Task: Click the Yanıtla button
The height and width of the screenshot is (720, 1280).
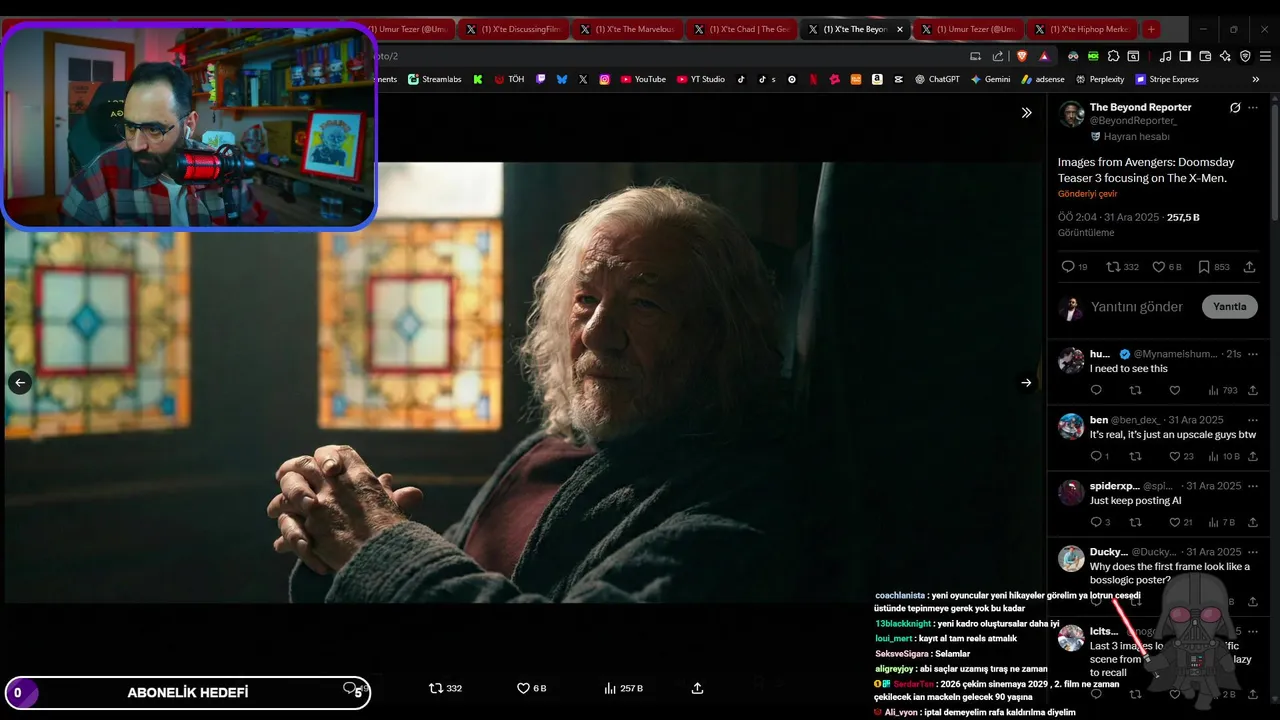Action: (x=1229, y=307)
